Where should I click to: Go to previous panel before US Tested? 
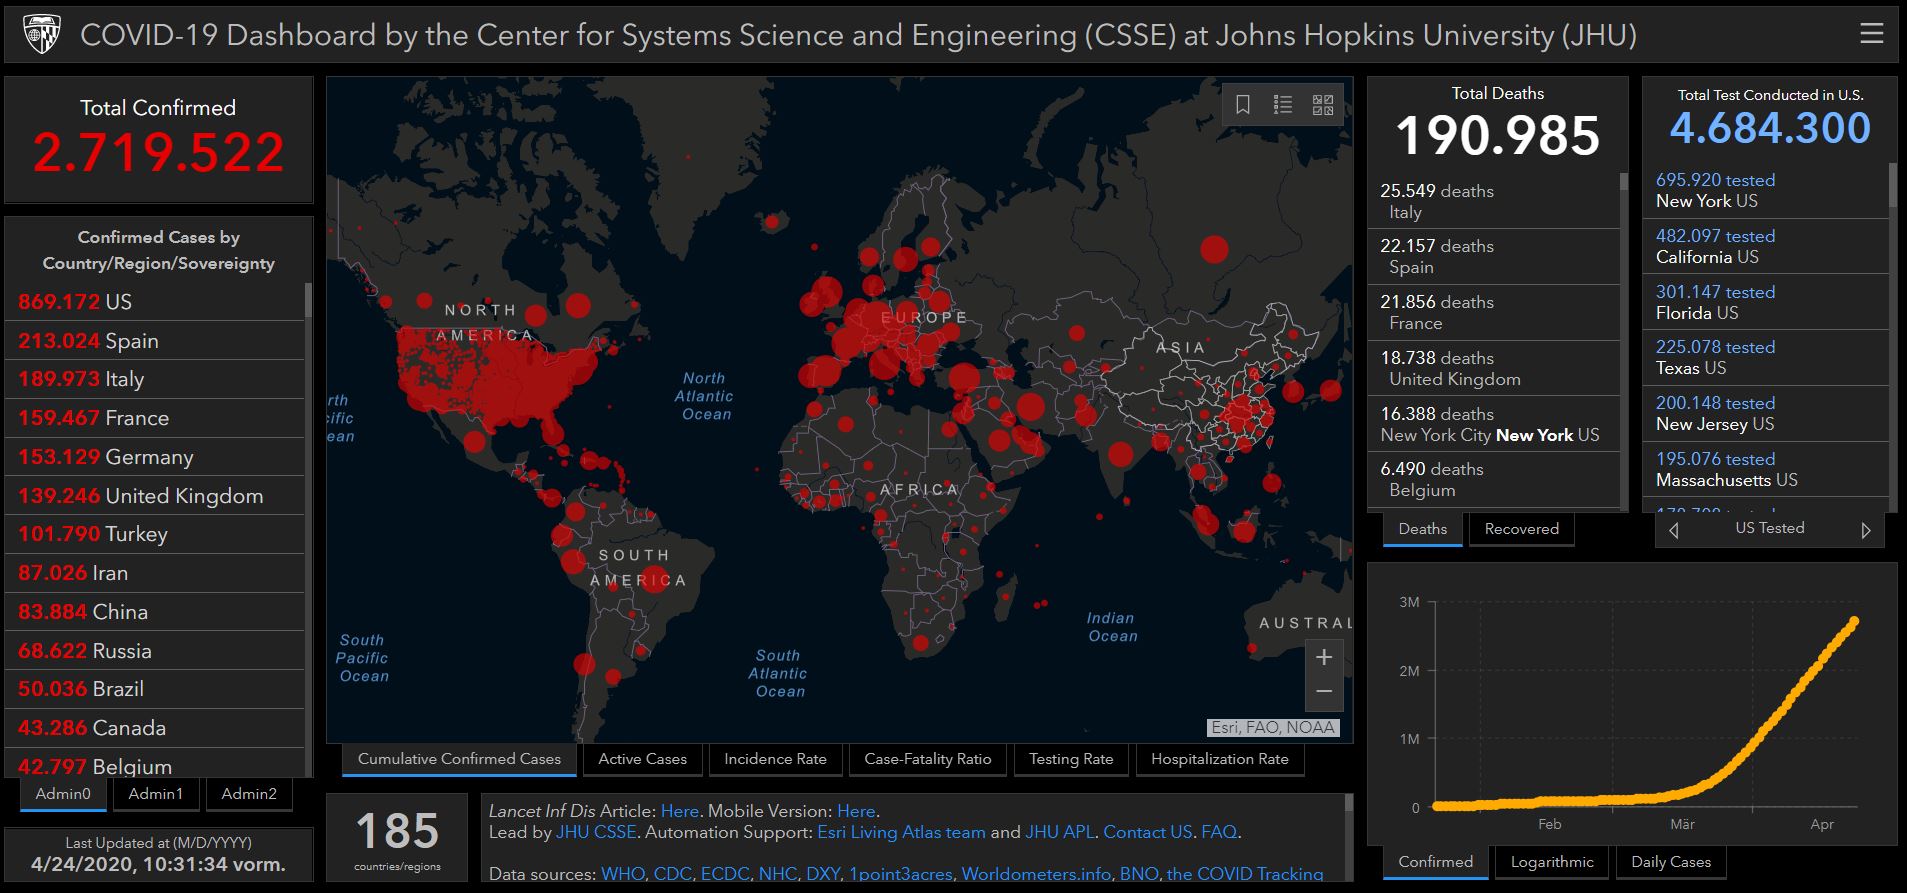point(1674,530)
